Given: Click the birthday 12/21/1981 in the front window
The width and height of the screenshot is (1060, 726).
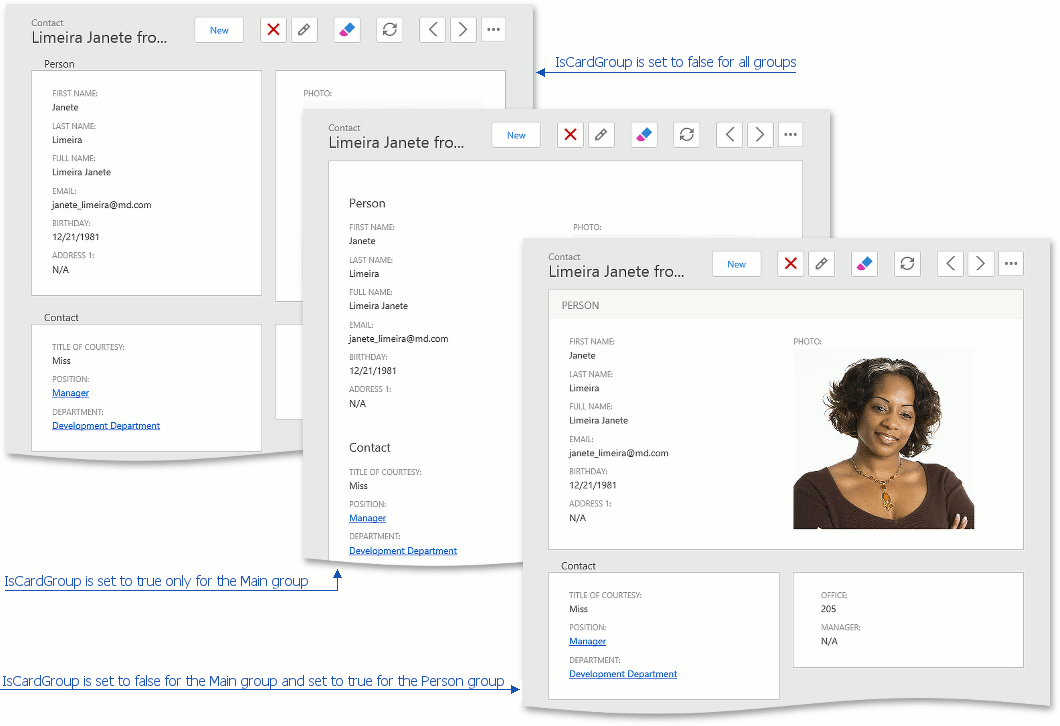Looking at the screenshot, I should tap(593, 485).
